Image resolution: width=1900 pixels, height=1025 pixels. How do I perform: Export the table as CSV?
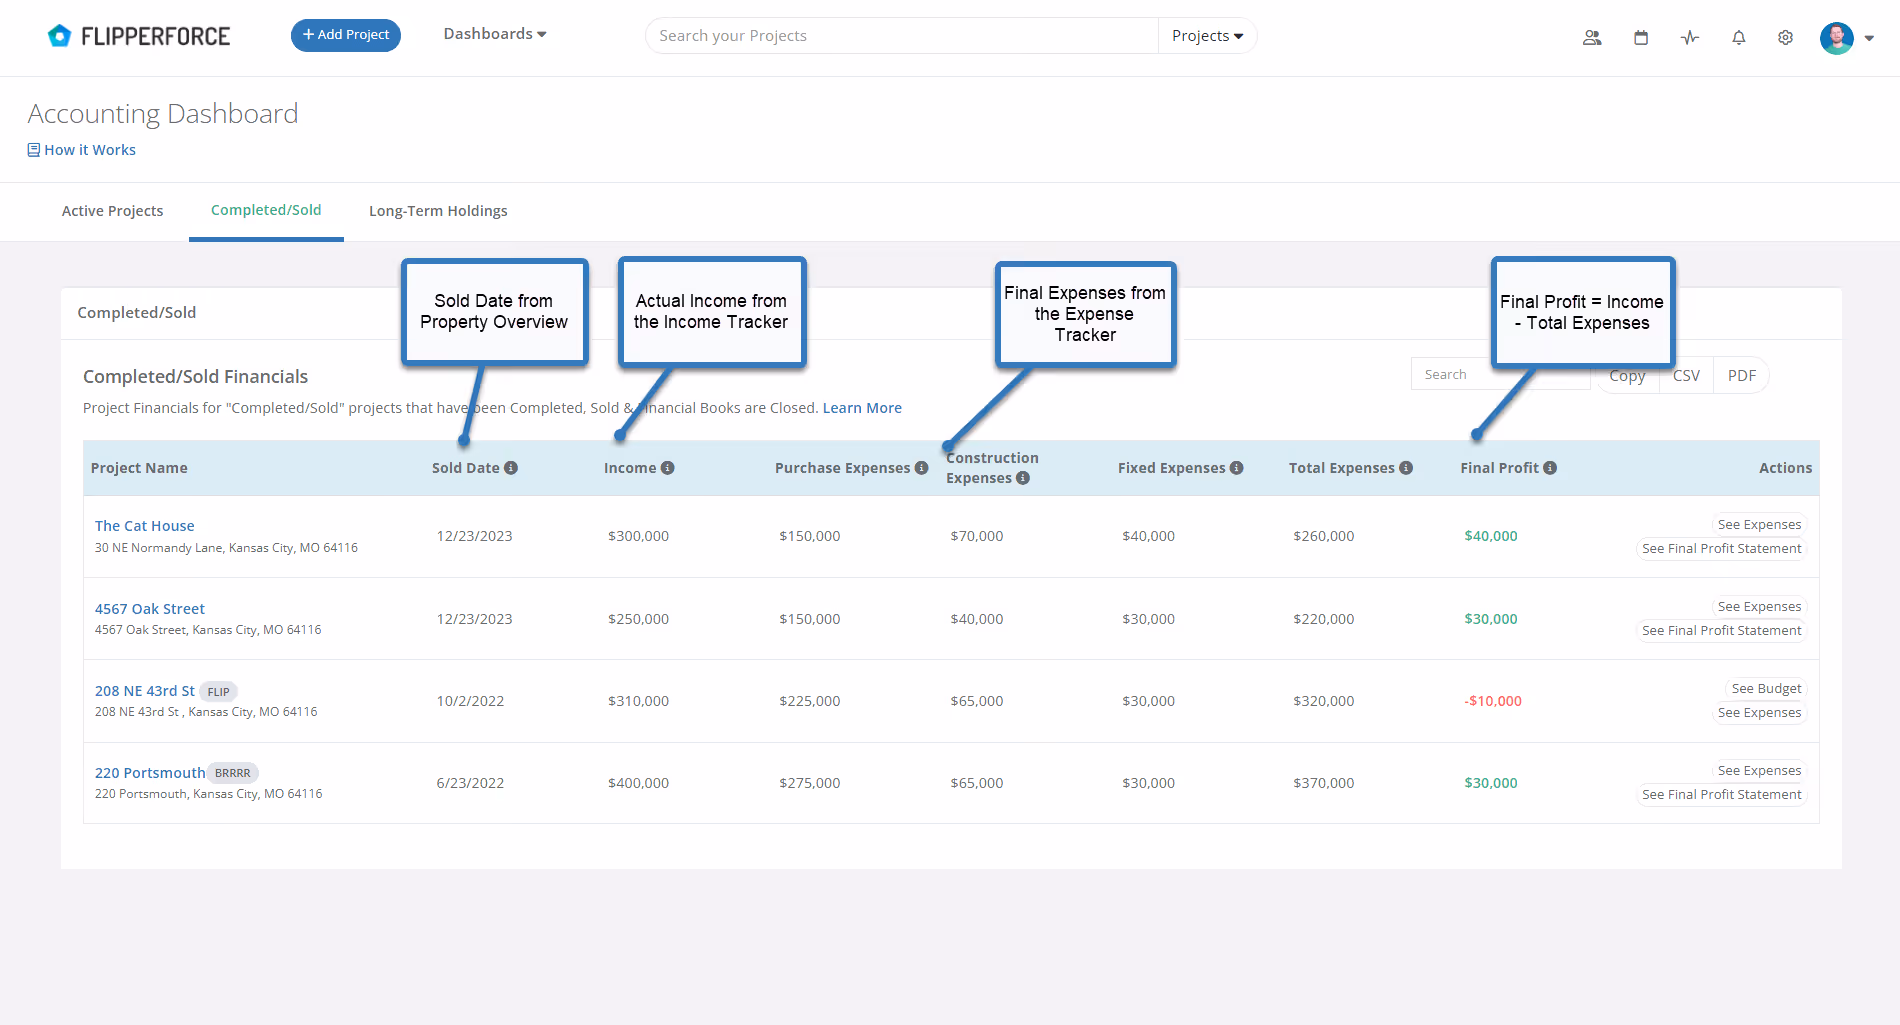(x=1686, y=376)
